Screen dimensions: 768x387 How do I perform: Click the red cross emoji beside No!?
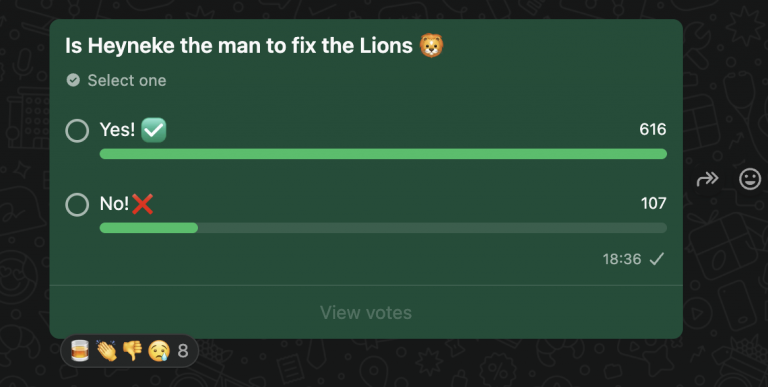click(143, 204)
